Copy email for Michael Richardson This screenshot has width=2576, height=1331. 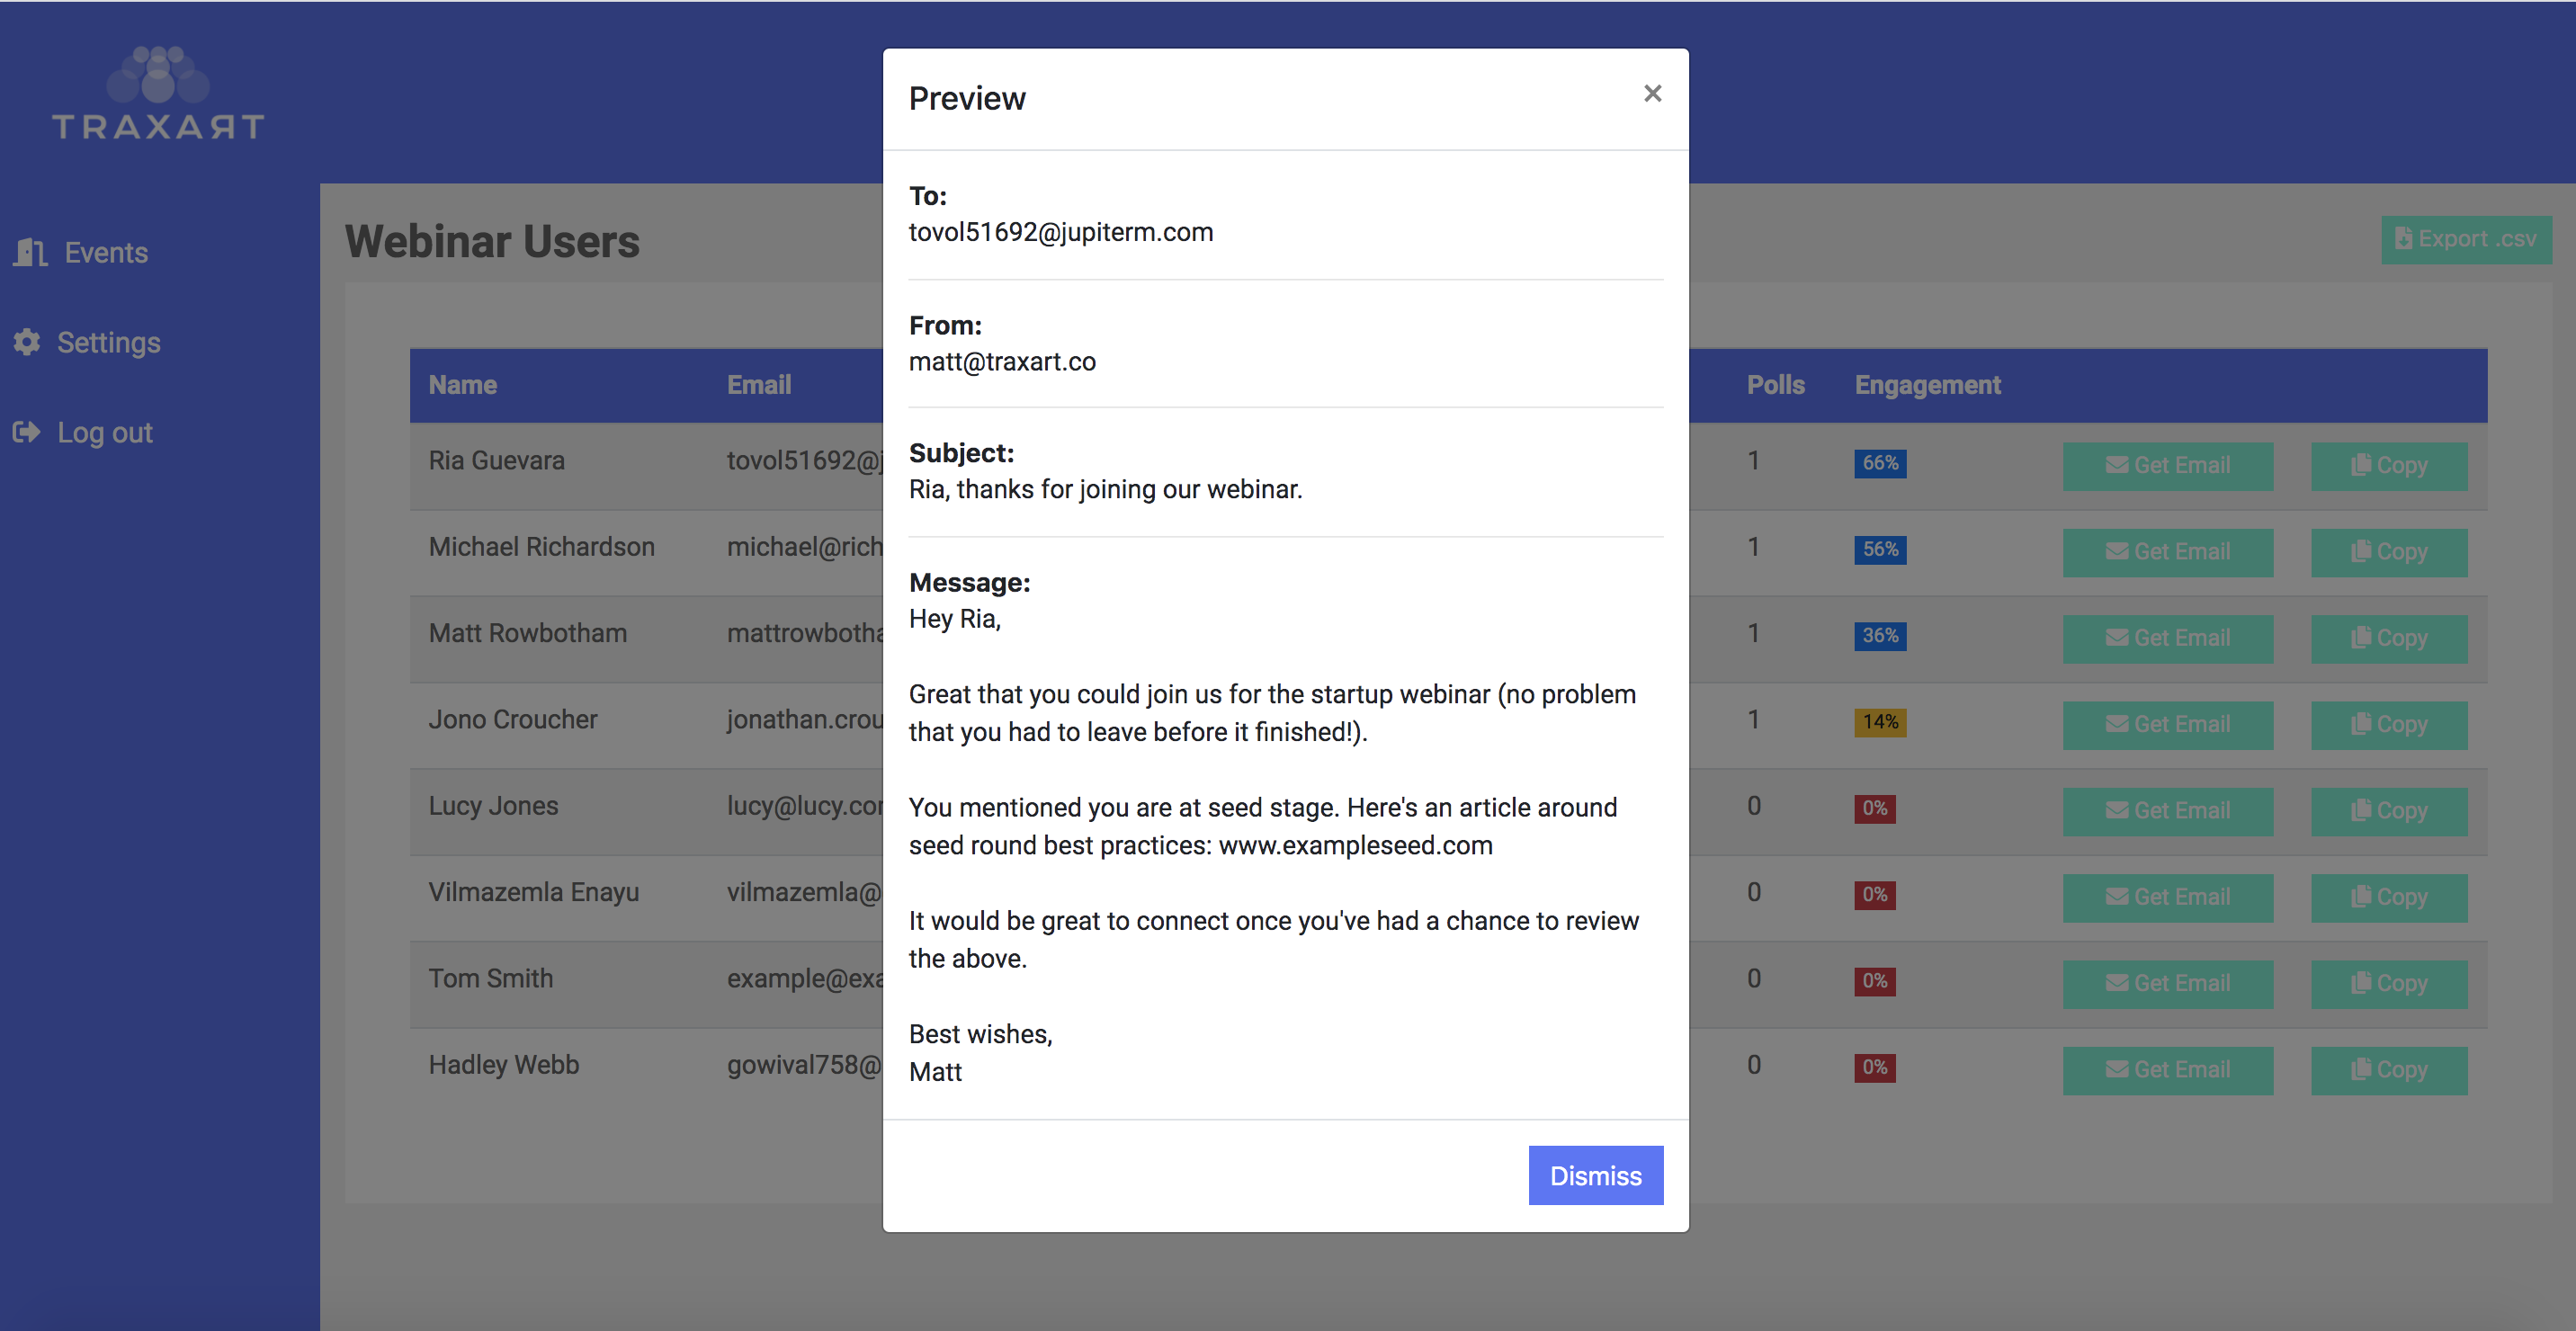click(2388, 551)
